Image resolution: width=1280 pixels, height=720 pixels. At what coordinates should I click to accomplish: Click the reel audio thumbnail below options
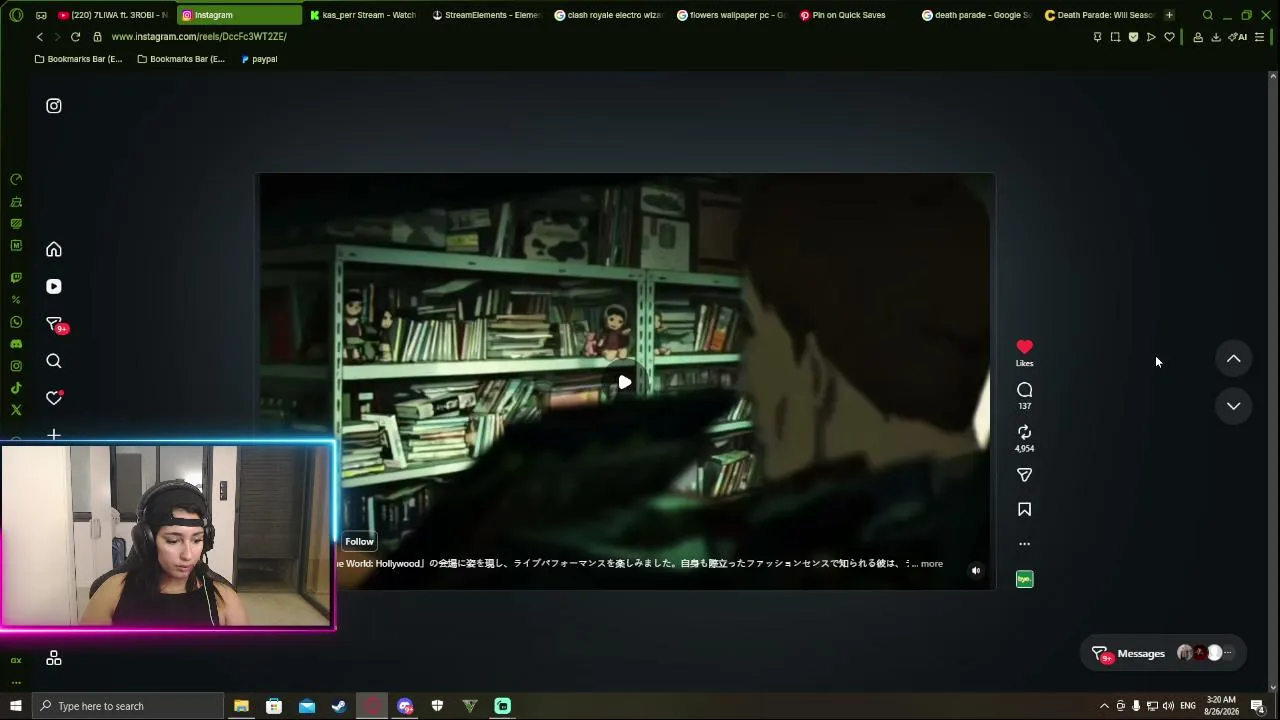(1024, 579)
